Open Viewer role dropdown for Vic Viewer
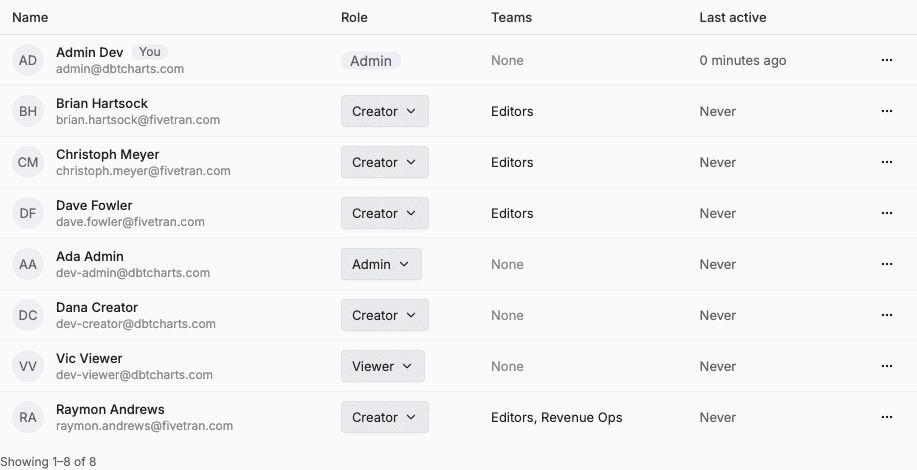 [383, 366]
